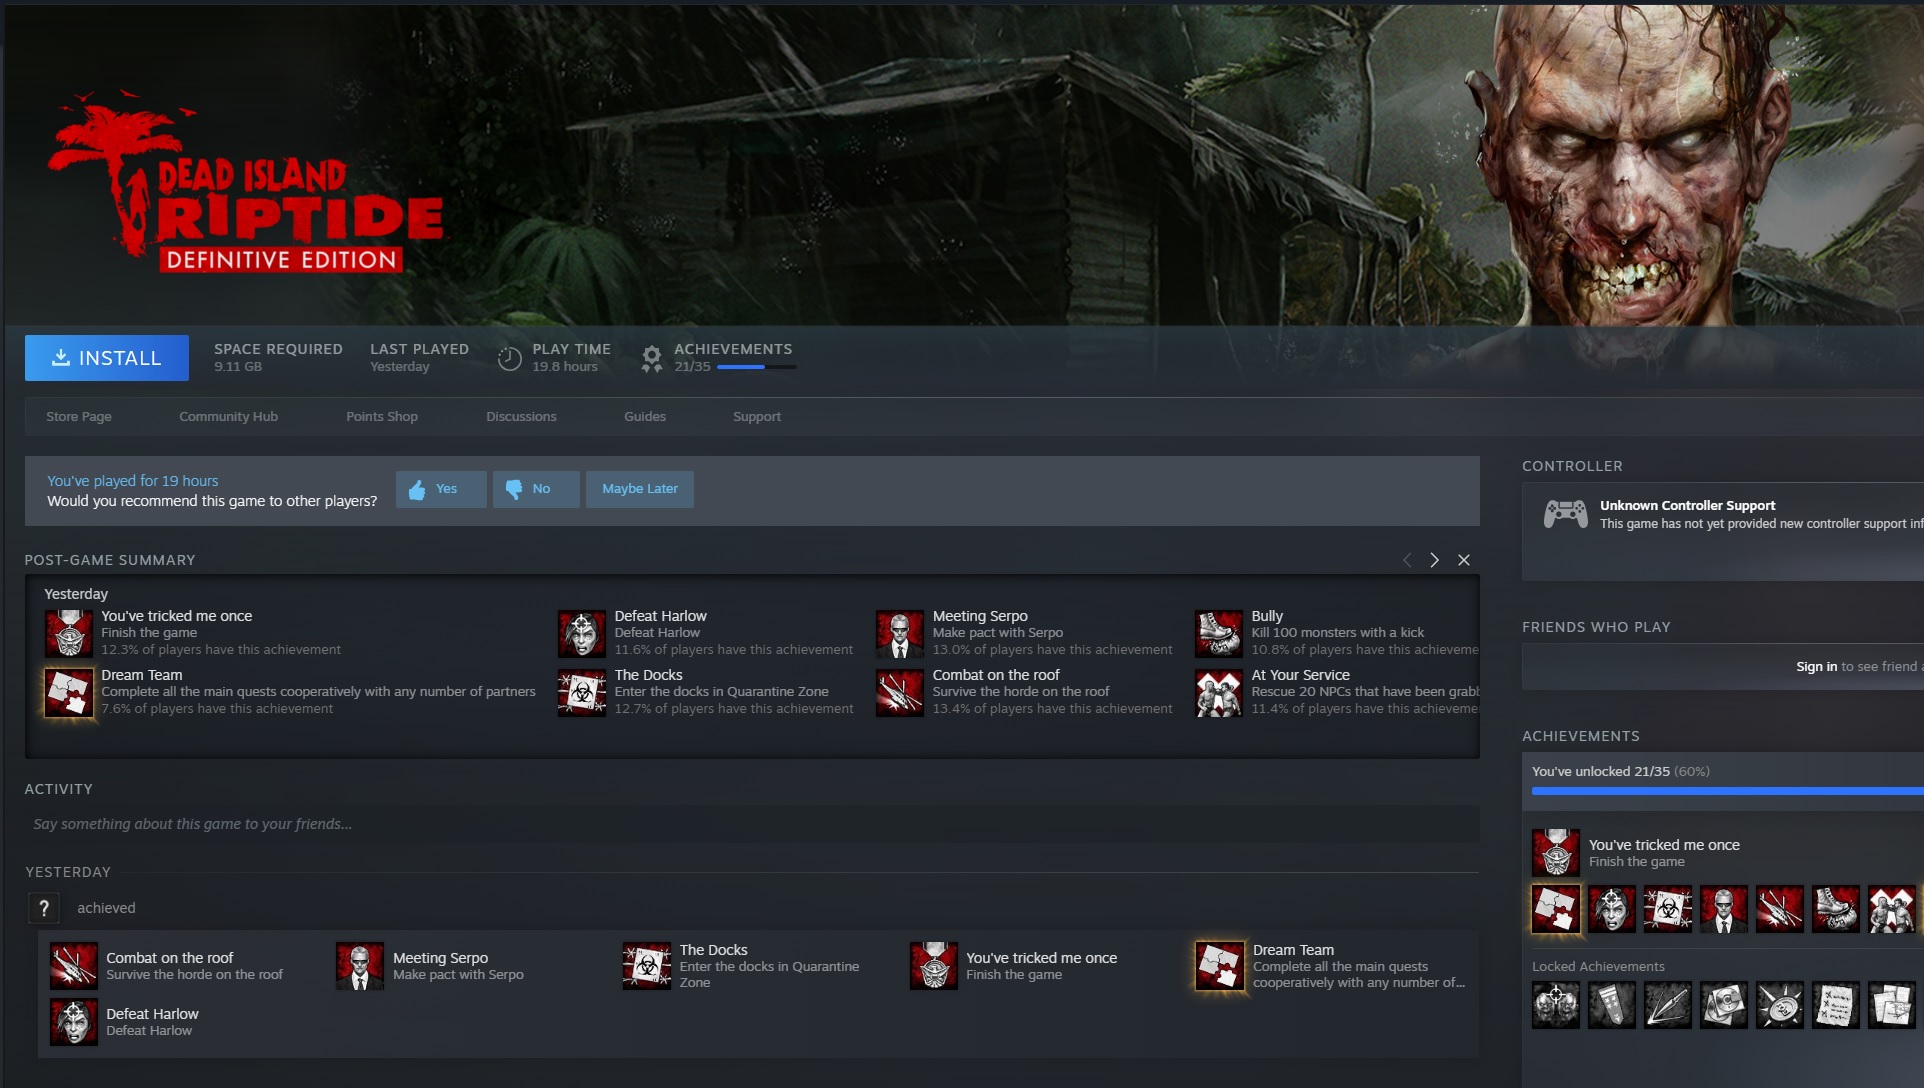Click the 'Locked Achievements' label
This screenshot has width=1924, height=1088.
tap(1598, 967)
